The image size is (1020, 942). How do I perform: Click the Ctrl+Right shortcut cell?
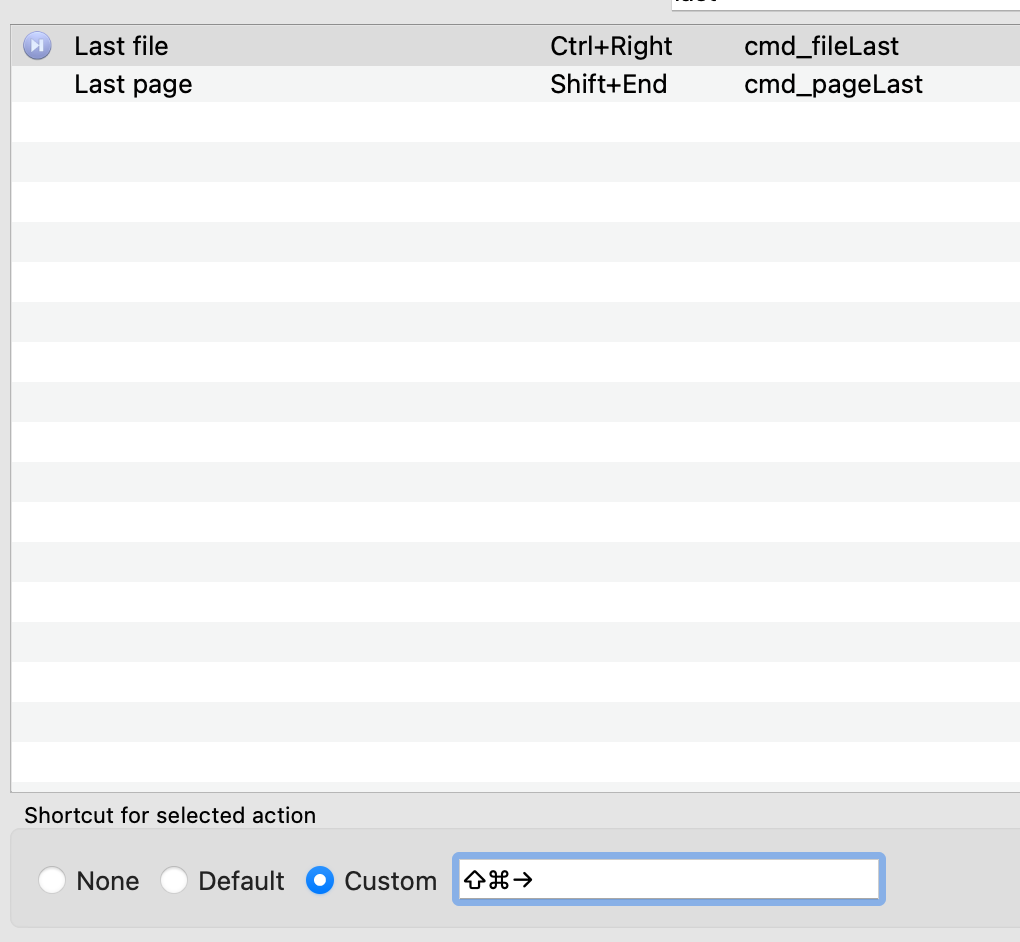pyautogui.click(x=611, y=46)
